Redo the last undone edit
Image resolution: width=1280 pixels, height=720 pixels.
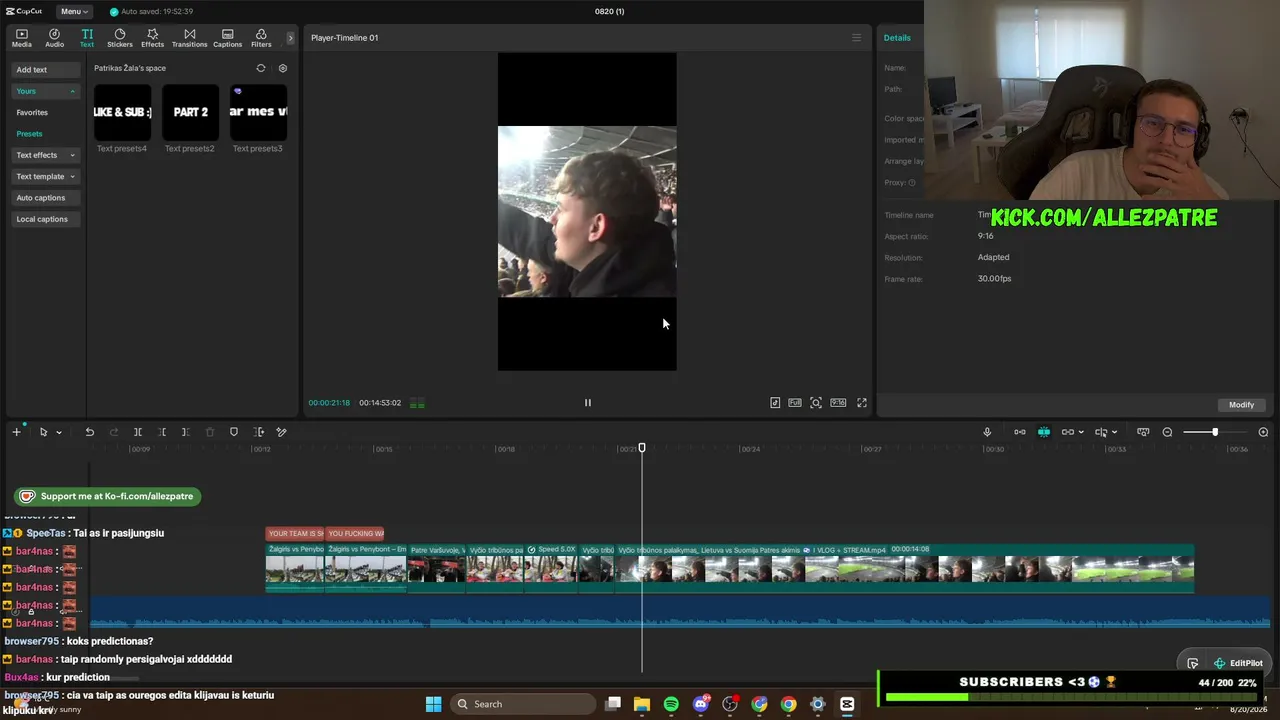pyautogui.click(x=113, y=432)
